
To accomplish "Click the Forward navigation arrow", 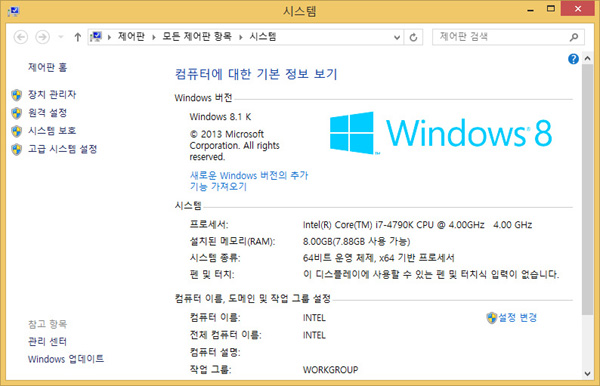I will [x=42, y=37].
